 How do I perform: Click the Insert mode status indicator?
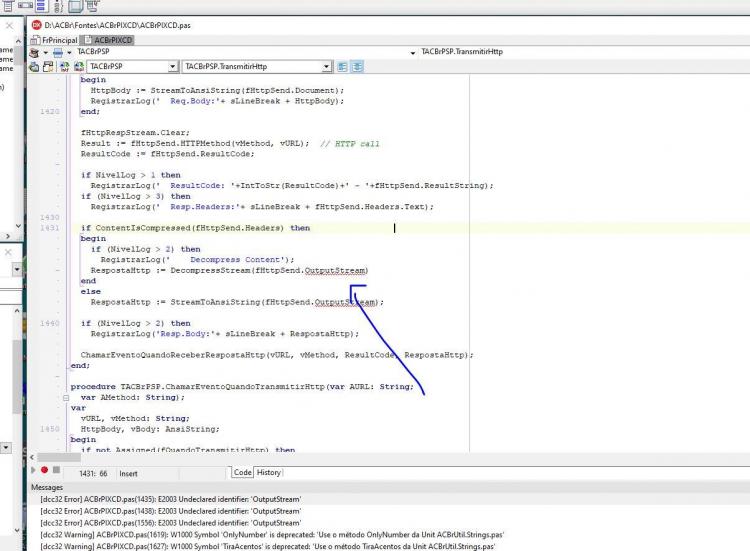128,474
